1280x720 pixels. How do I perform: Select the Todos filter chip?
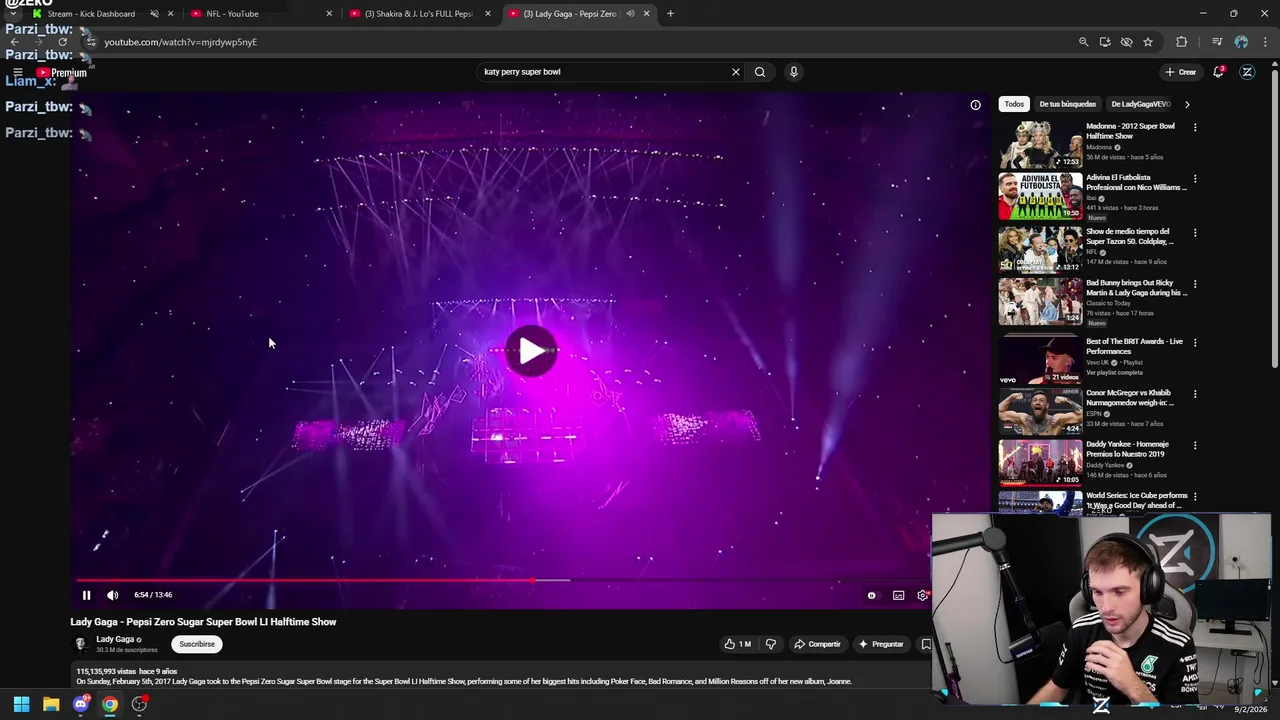pyautogui.click(x=1014, y=104)
